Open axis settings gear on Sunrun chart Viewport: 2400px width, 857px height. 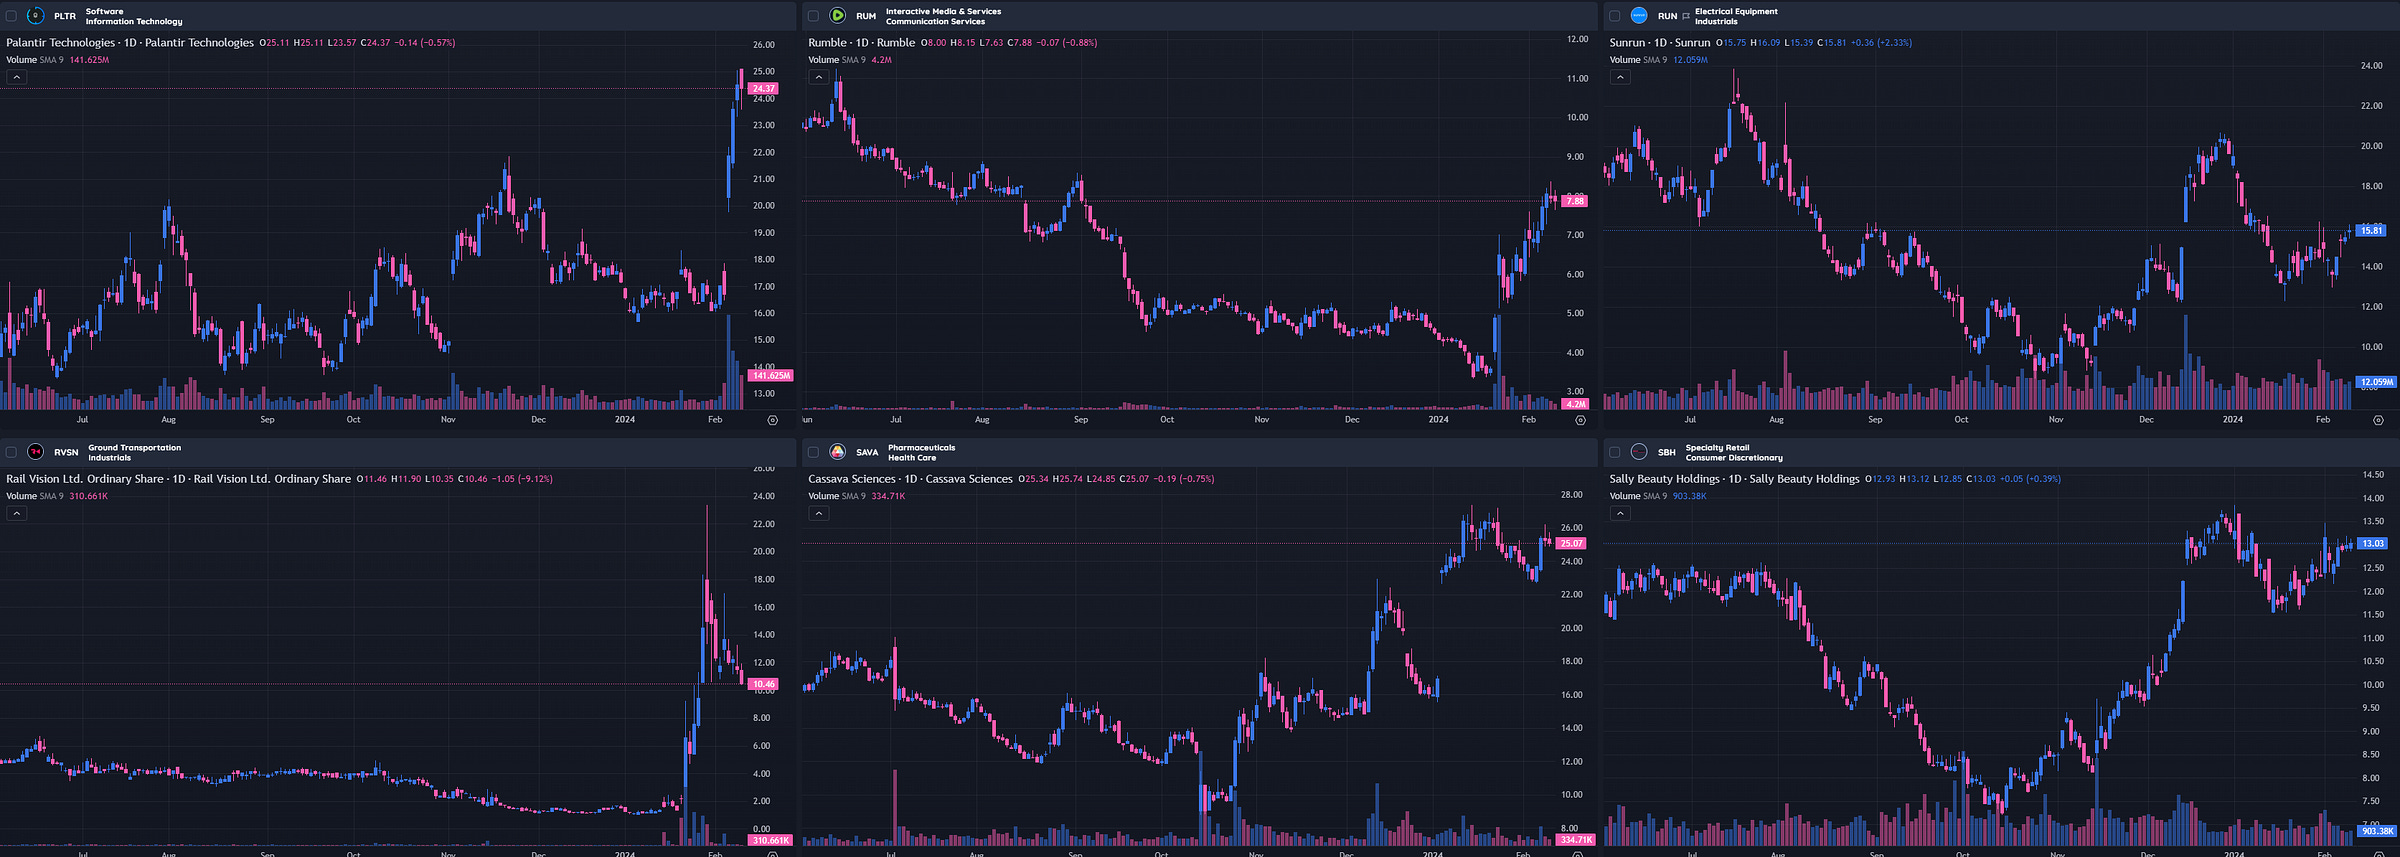coord(2378,420)
